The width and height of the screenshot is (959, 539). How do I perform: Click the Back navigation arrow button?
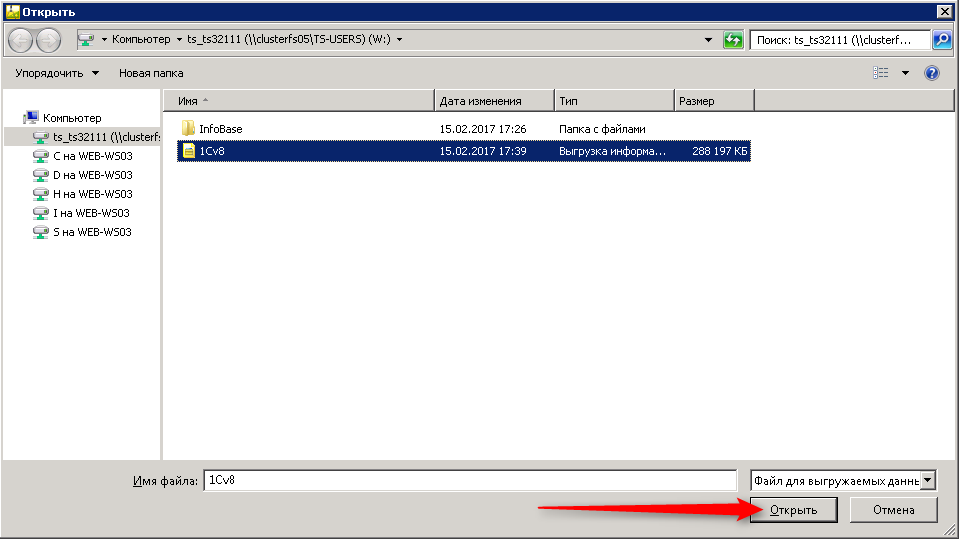(21, 40)
